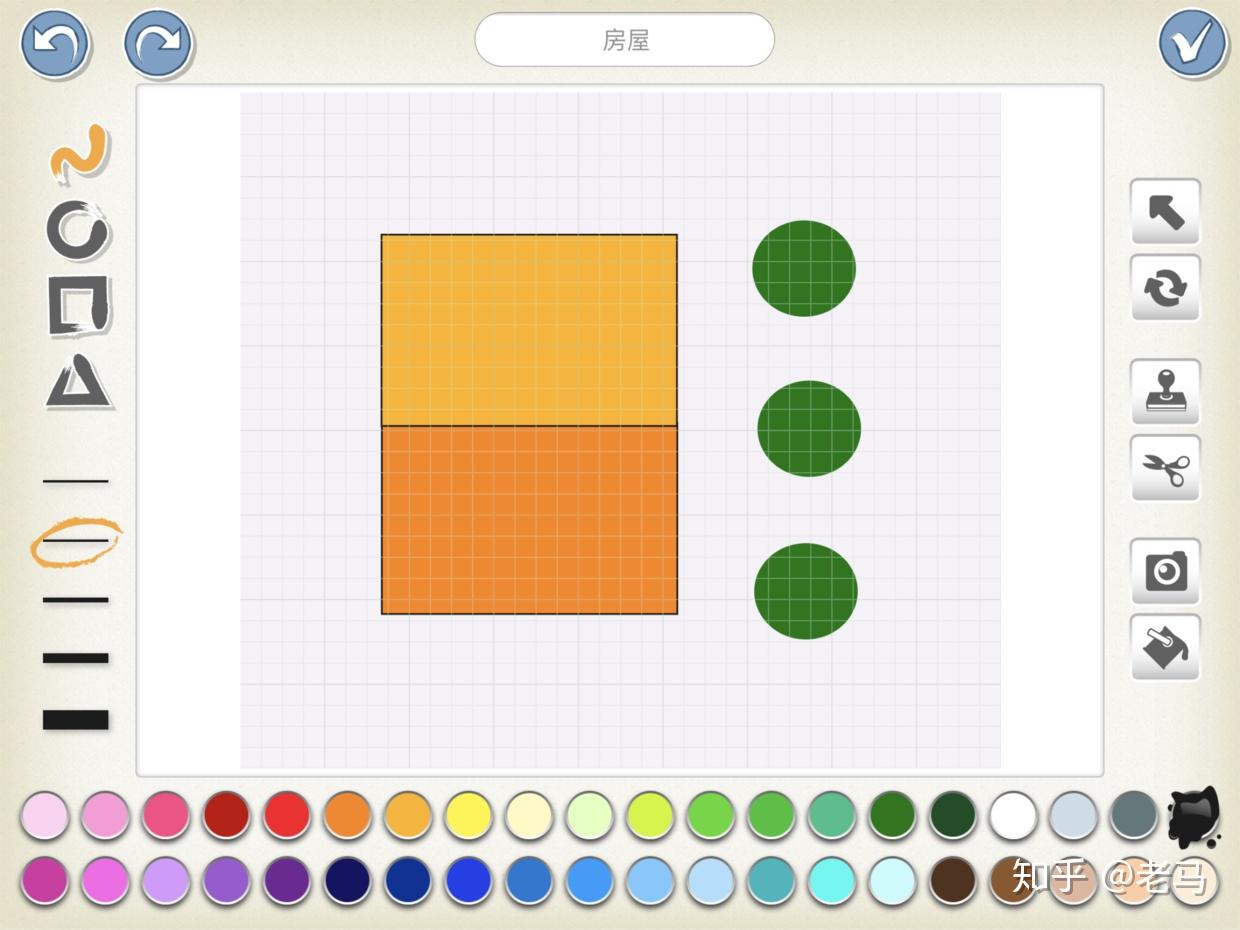Image resolution: width=1240 pixels, height=930 pixels.
Task: Choose the rotate tool
Action: (x=1165, y=288)
